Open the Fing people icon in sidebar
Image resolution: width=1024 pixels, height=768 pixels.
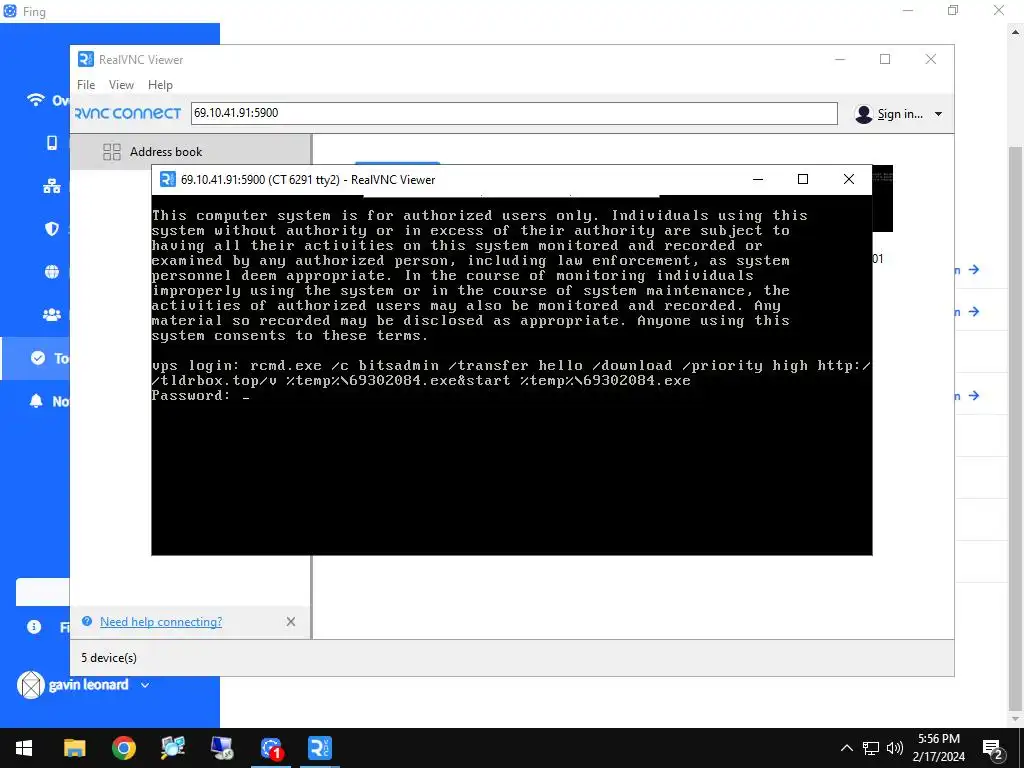pyautogui.click(x=52, y=315)
